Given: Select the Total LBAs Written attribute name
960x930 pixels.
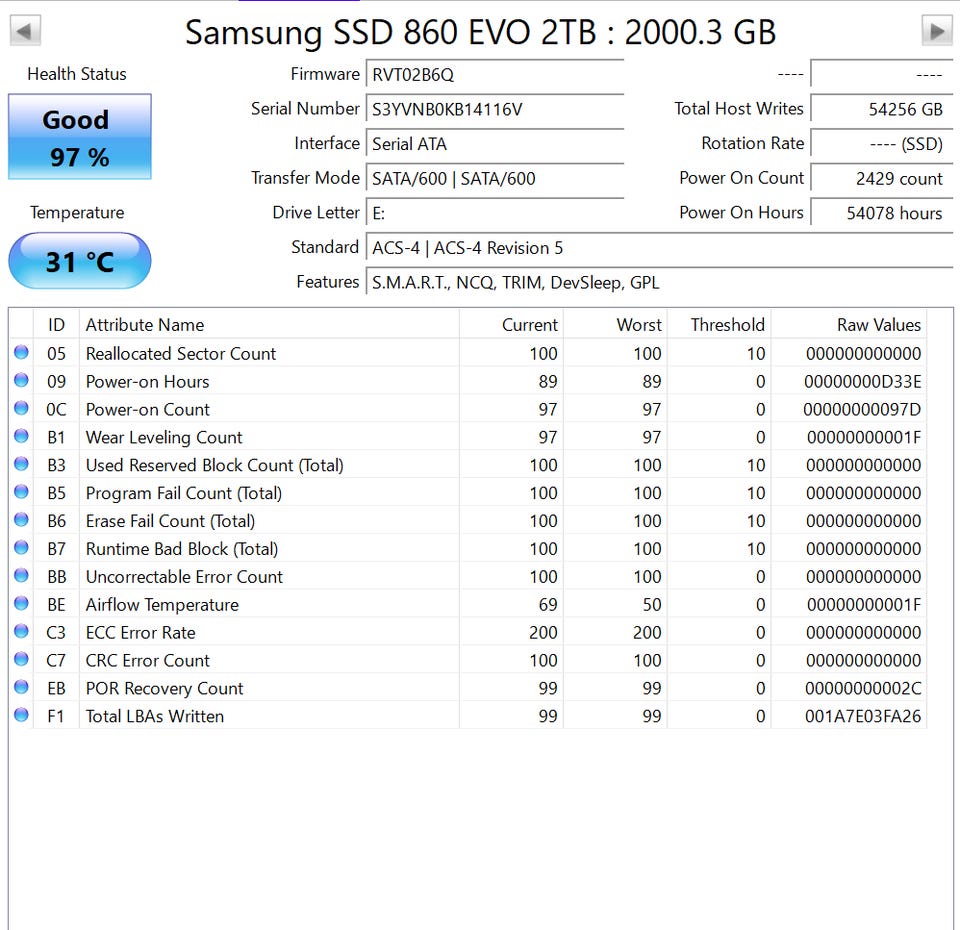Looking at the screenshot, I should point(155,716).
